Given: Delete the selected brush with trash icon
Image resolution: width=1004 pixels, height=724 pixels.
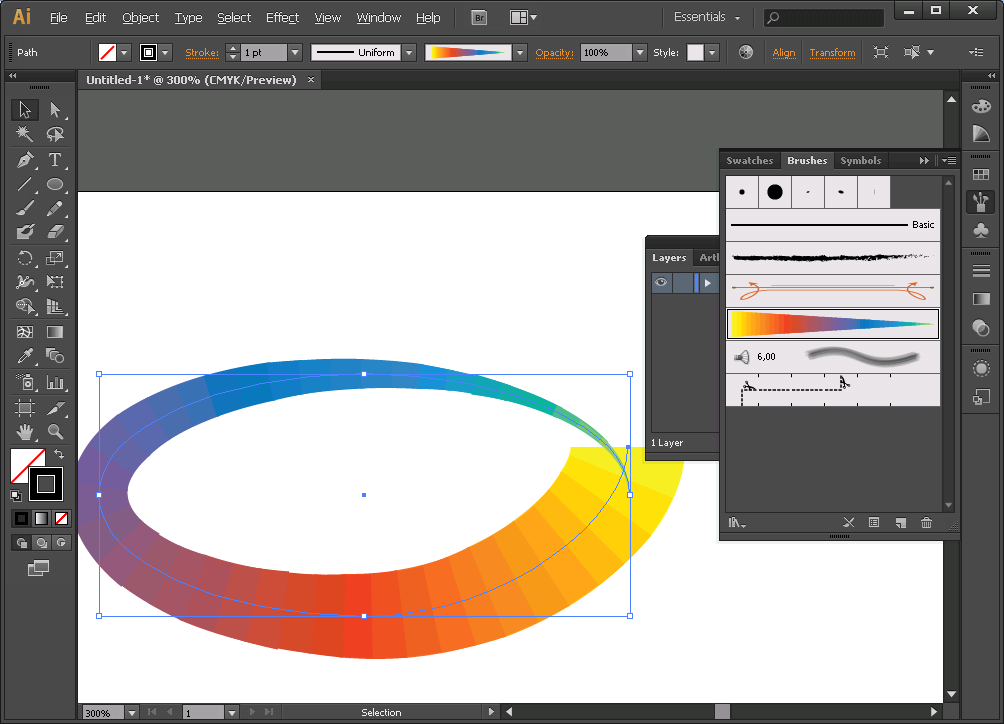Looking at the screenshot, I should 927,523.
